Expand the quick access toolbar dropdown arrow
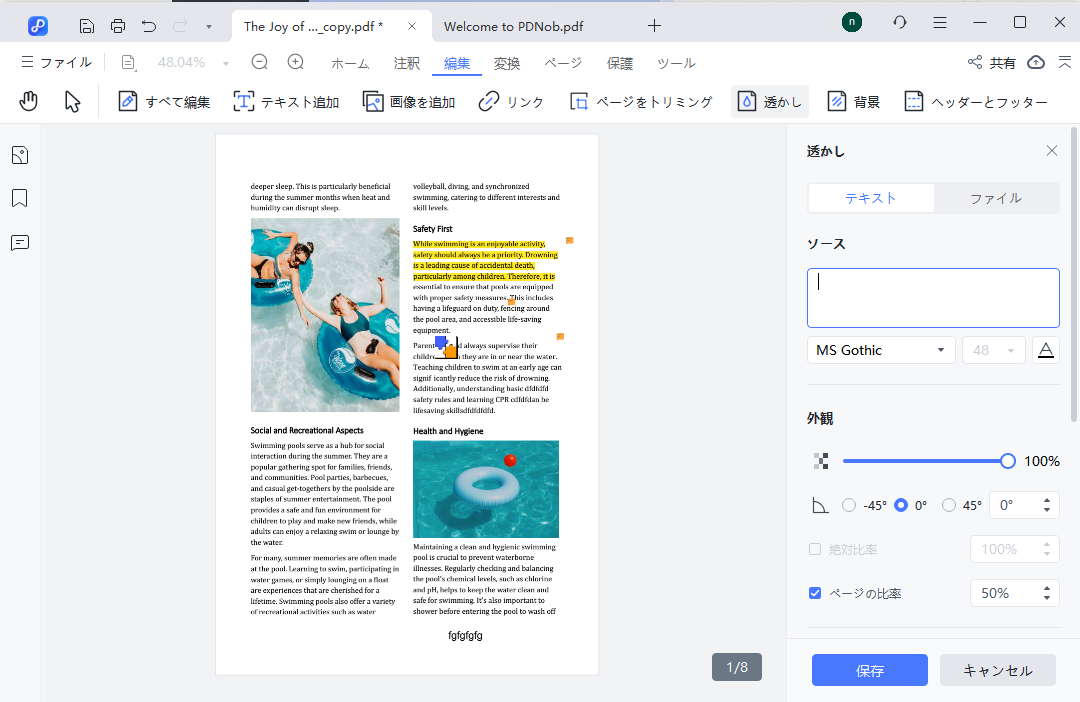Image resolution: width=1080 pixels, height=702 pixels. (208, 25)
